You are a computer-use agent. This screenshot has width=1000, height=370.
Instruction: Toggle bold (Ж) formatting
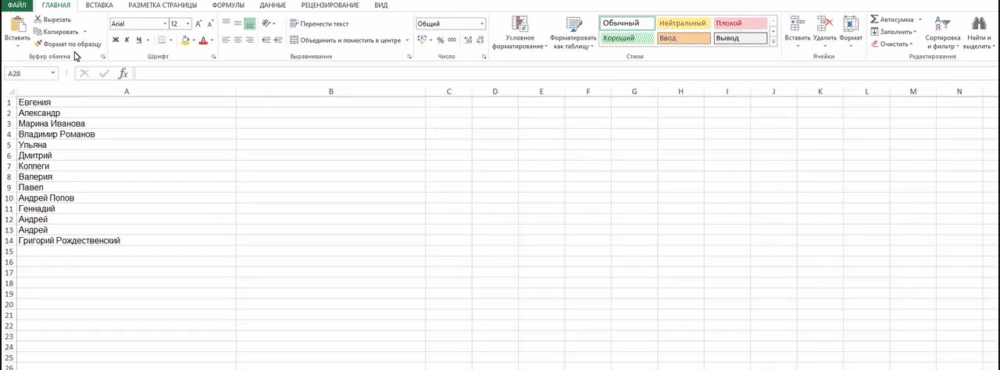point(115,40)
